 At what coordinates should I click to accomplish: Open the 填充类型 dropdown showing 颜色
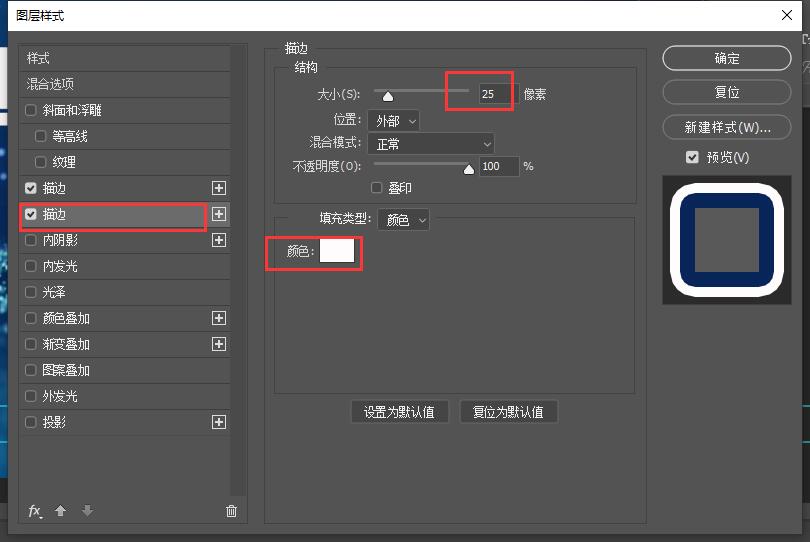pyautogui.click(x=403, y=220)
